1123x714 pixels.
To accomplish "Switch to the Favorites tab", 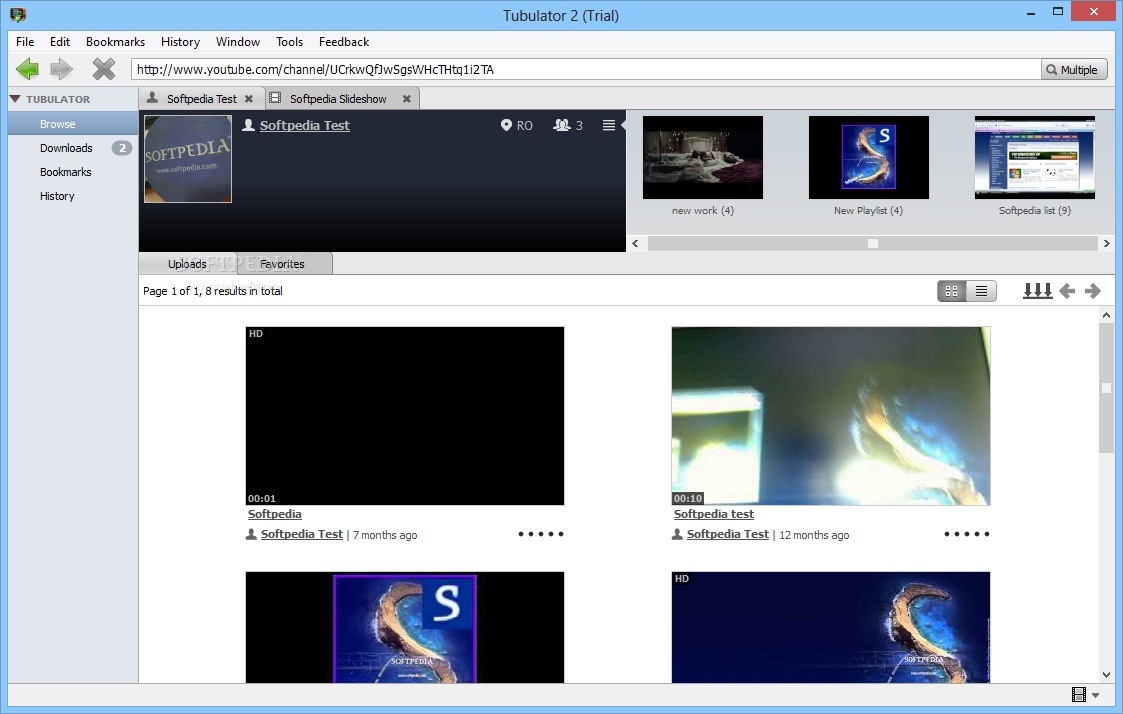I will [282, 264].
